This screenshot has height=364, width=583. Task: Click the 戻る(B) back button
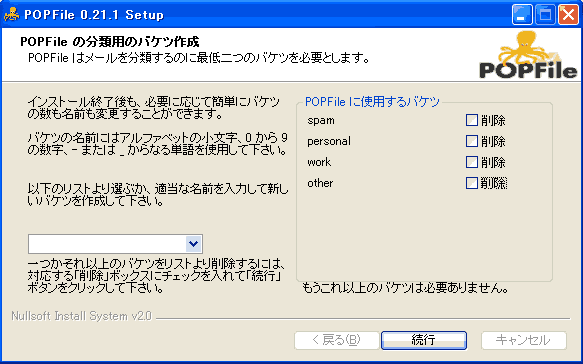click(x=336, y=340)
